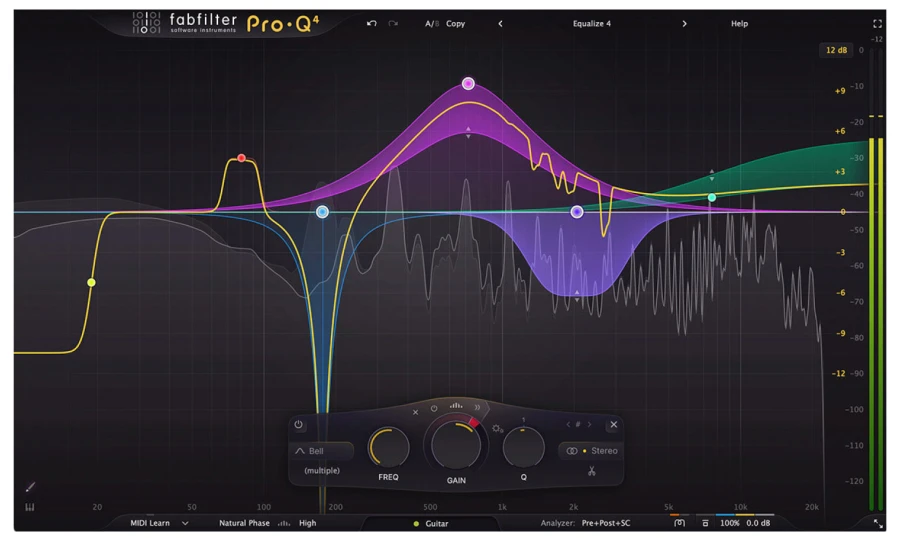Go to next preset arrow
The width and height of the screenshot is (900, 541).
684,24
